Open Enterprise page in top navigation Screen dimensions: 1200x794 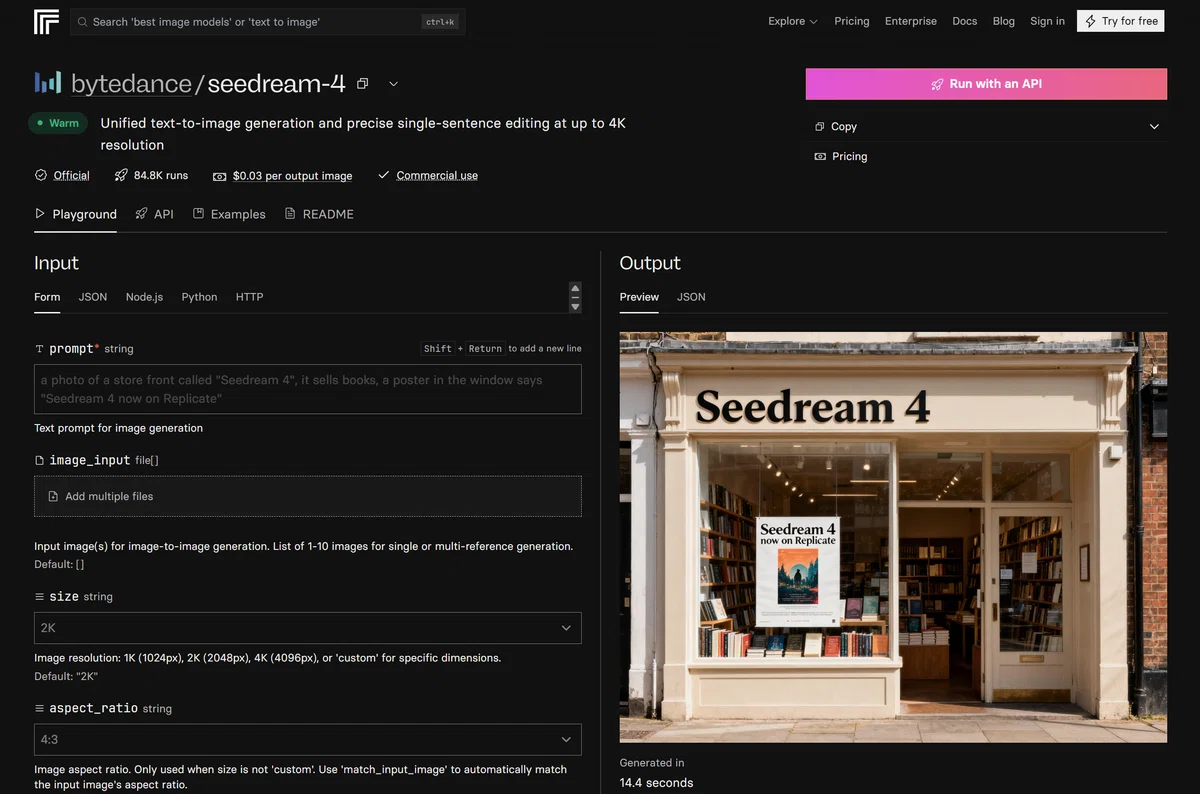pyautogui.click(x=911, y=21)
